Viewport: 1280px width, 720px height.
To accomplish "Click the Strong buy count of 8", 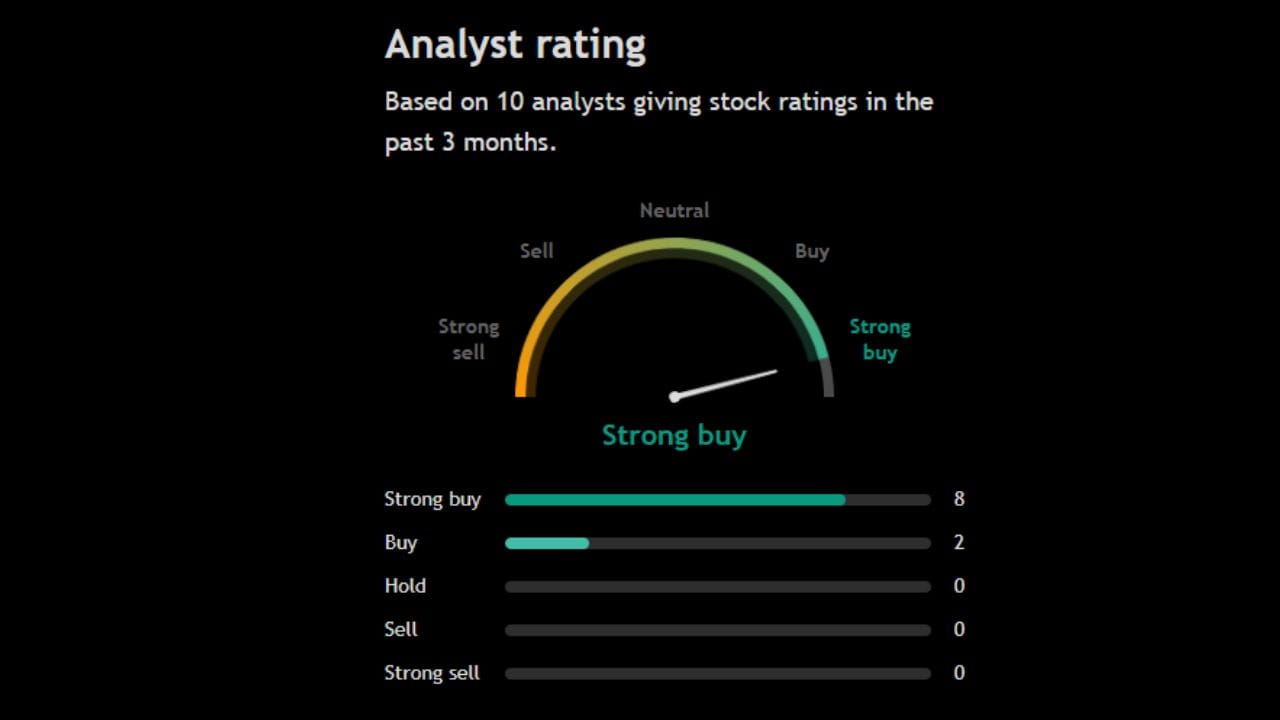I will point(959,499).
